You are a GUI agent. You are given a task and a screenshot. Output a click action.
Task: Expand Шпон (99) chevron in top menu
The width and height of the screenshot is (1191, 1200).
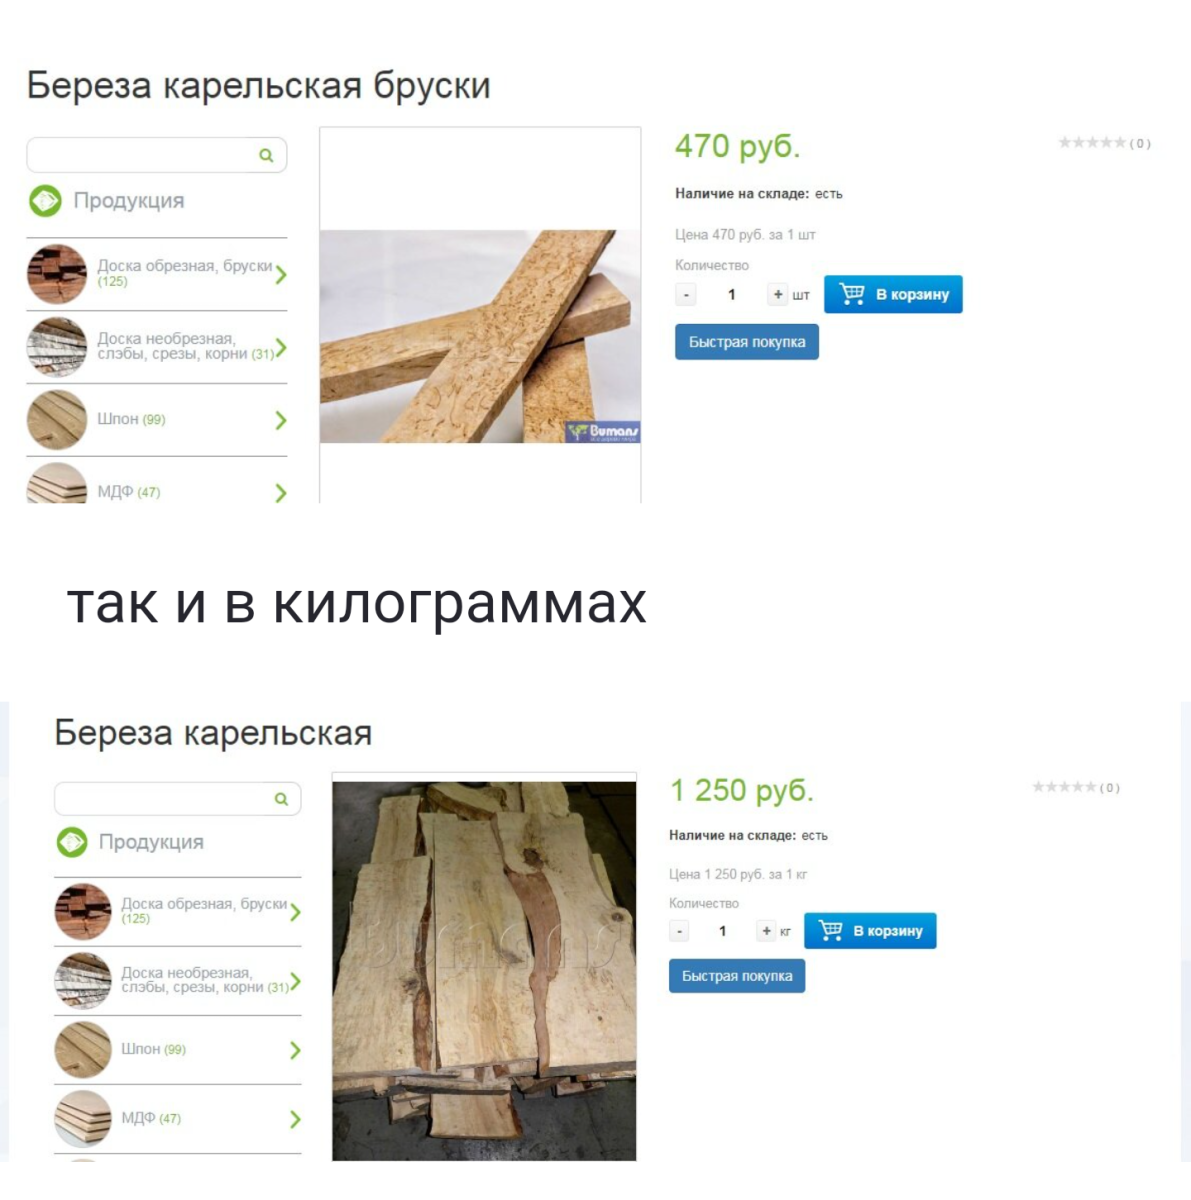tap(281, 420)
